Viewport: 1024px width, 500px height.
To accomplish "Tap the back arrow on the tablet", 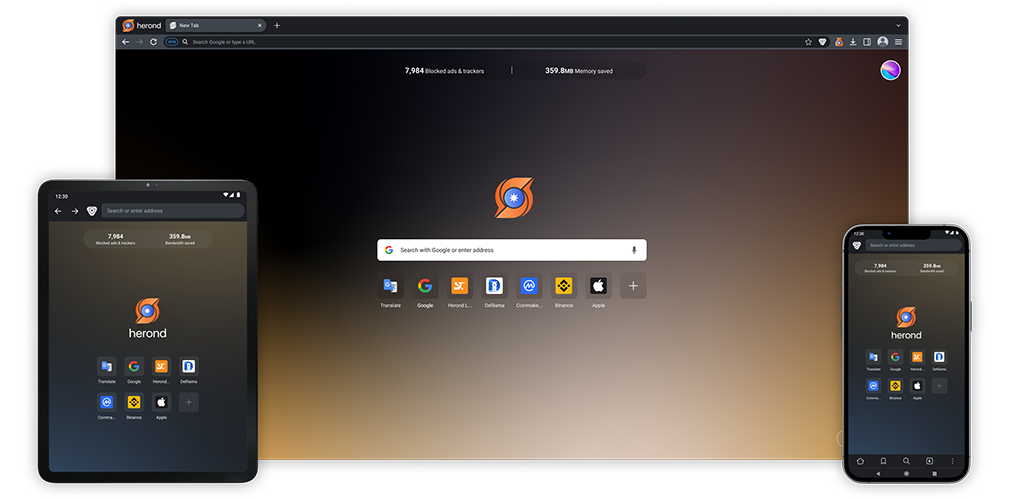I will (x=58, y=211).
